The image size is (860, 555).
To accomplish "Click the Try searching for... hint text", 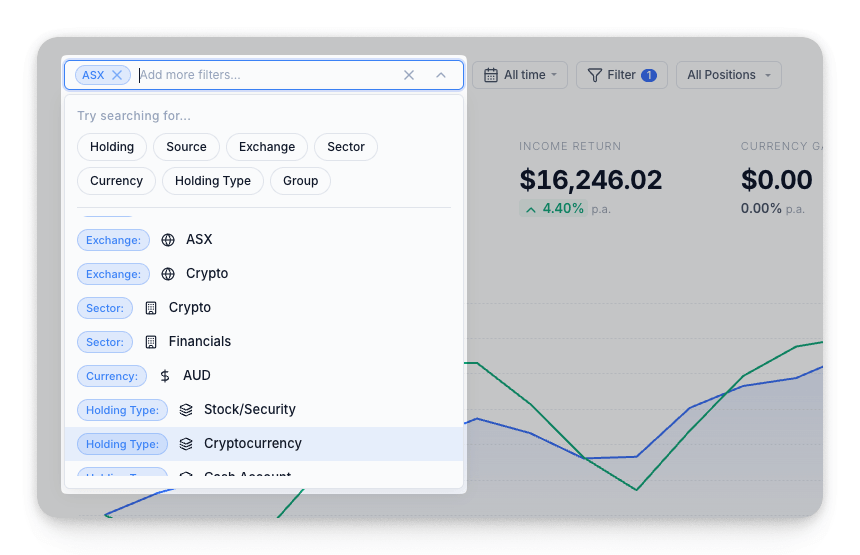I will click(134, 116).
